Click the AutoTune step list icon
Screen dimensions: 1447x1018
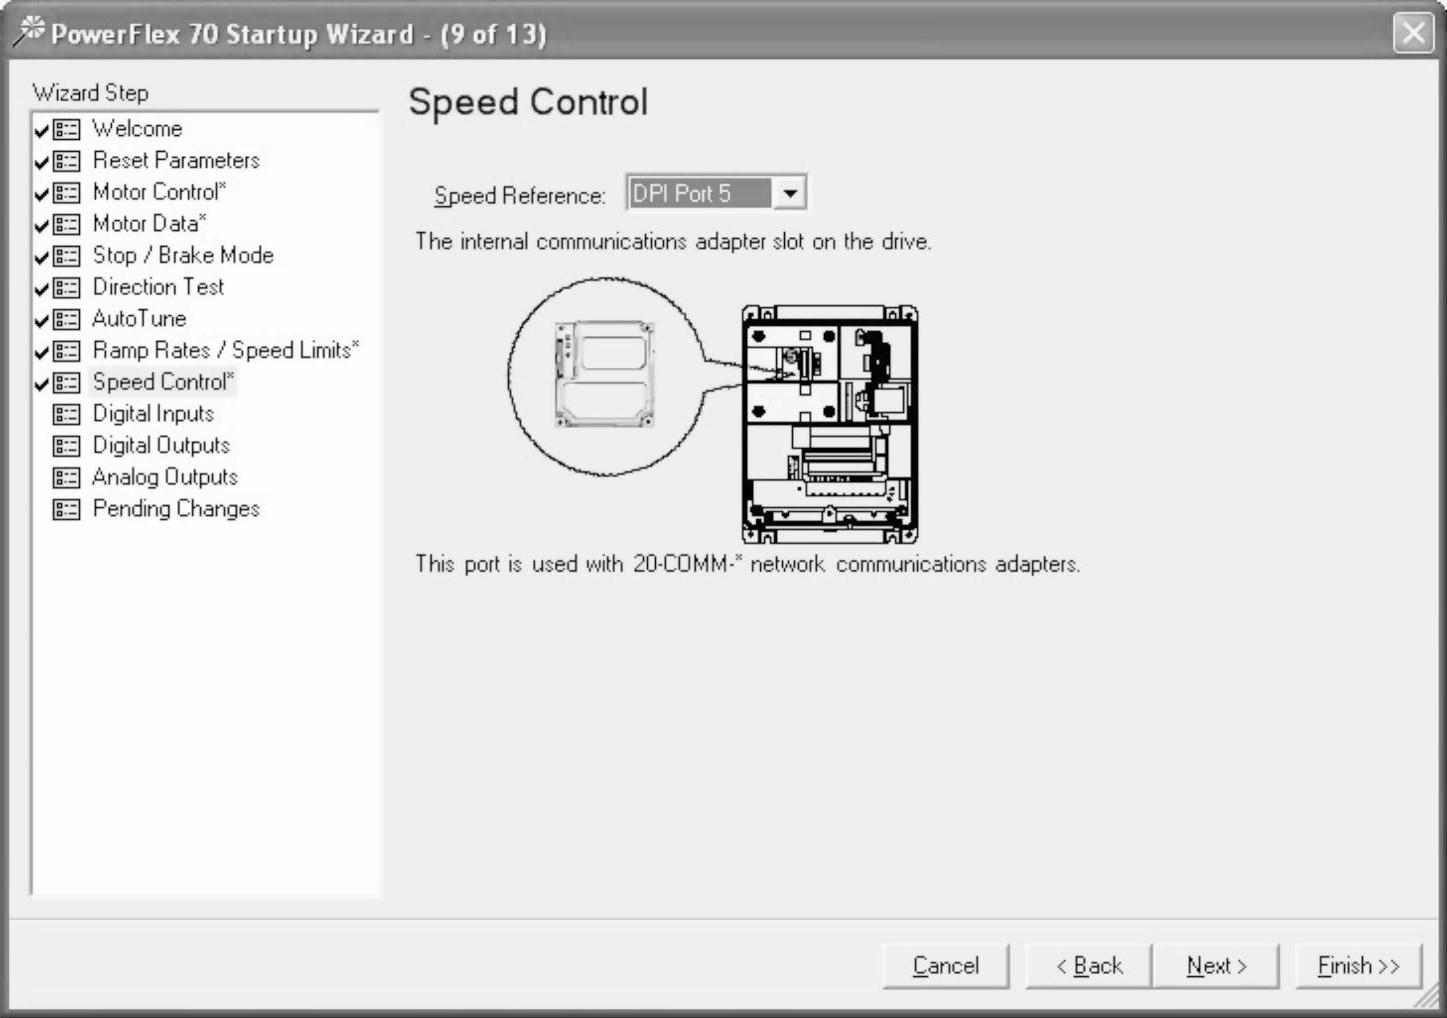(x=67, y=320)
